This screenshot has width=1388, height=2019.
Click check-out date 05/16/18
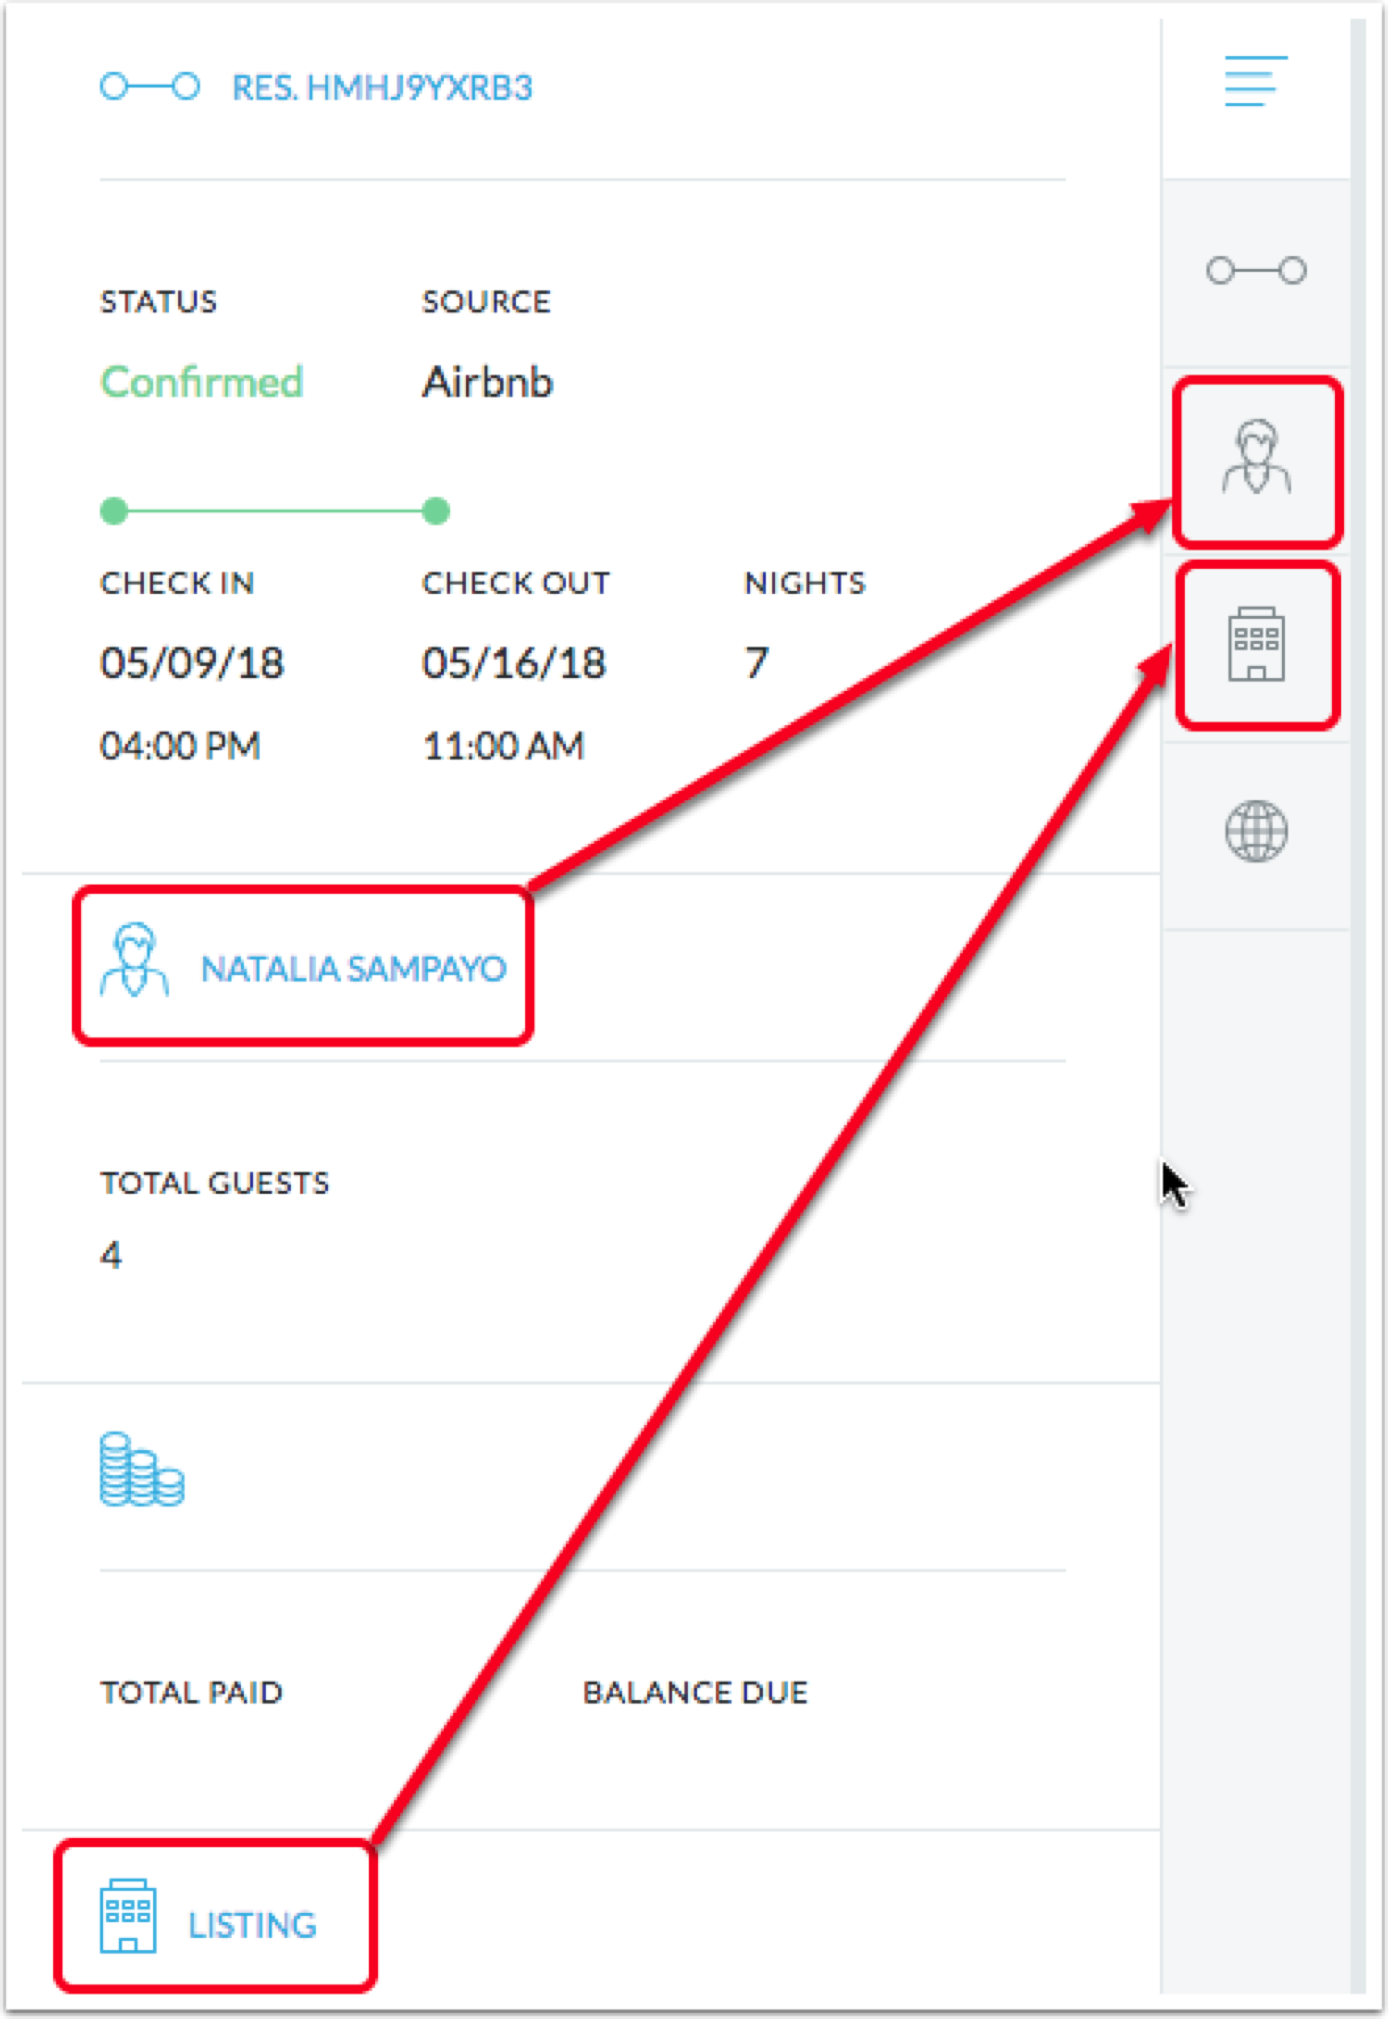tap(514, 663)
